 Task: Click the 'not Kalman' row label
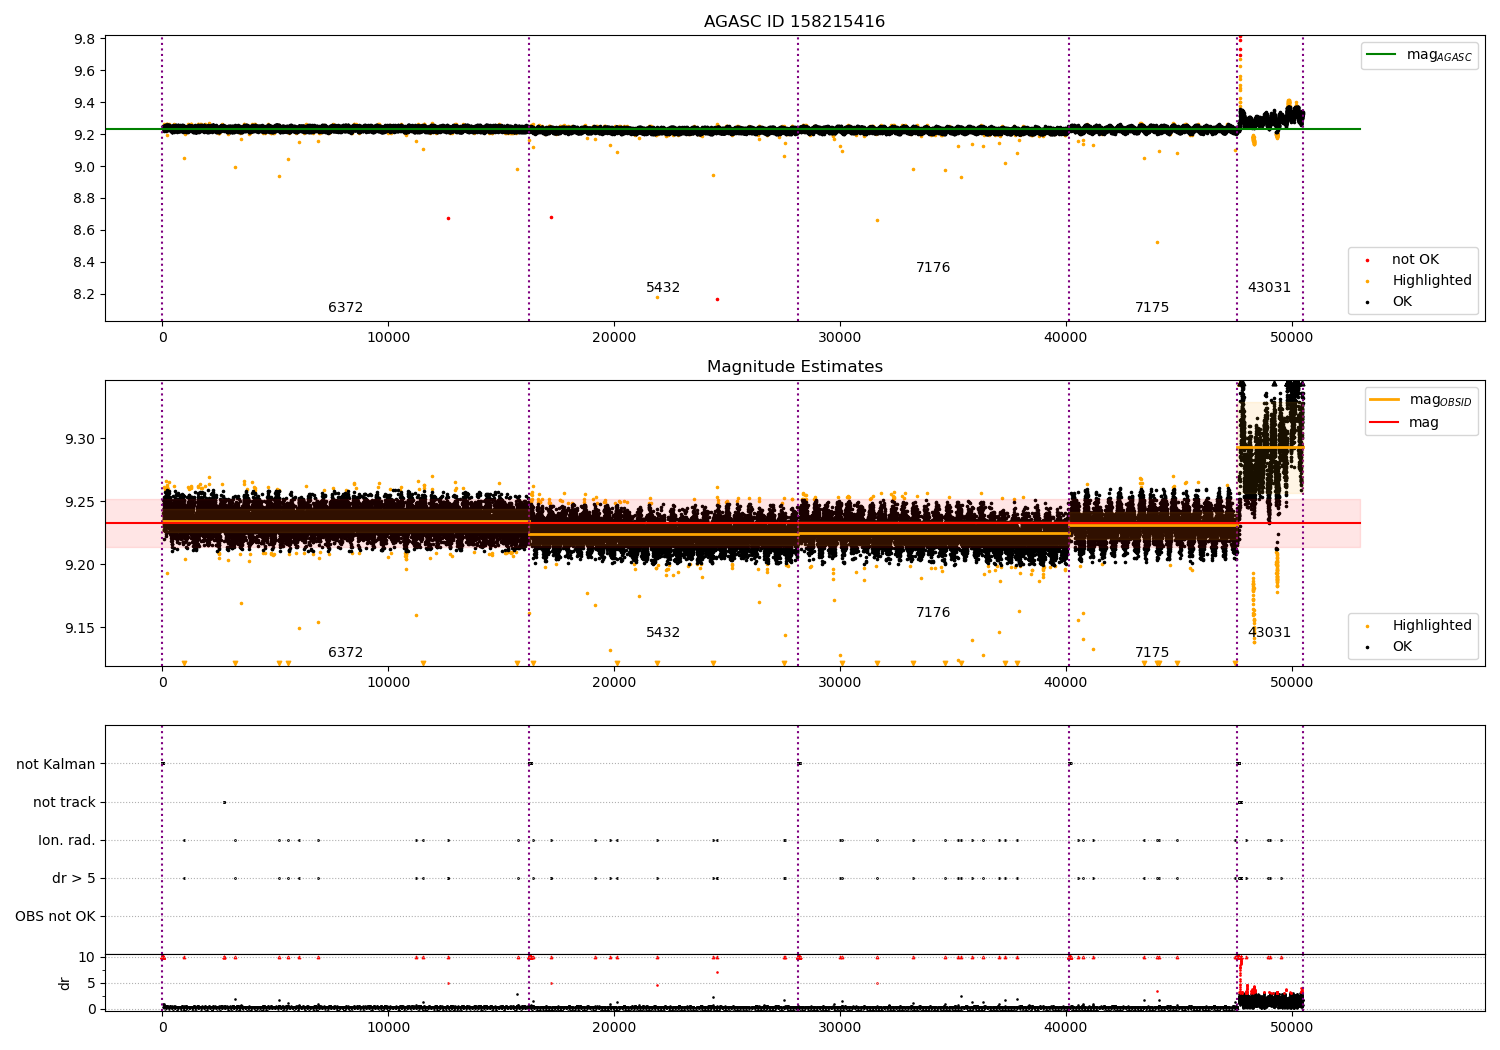pos(56,764)
